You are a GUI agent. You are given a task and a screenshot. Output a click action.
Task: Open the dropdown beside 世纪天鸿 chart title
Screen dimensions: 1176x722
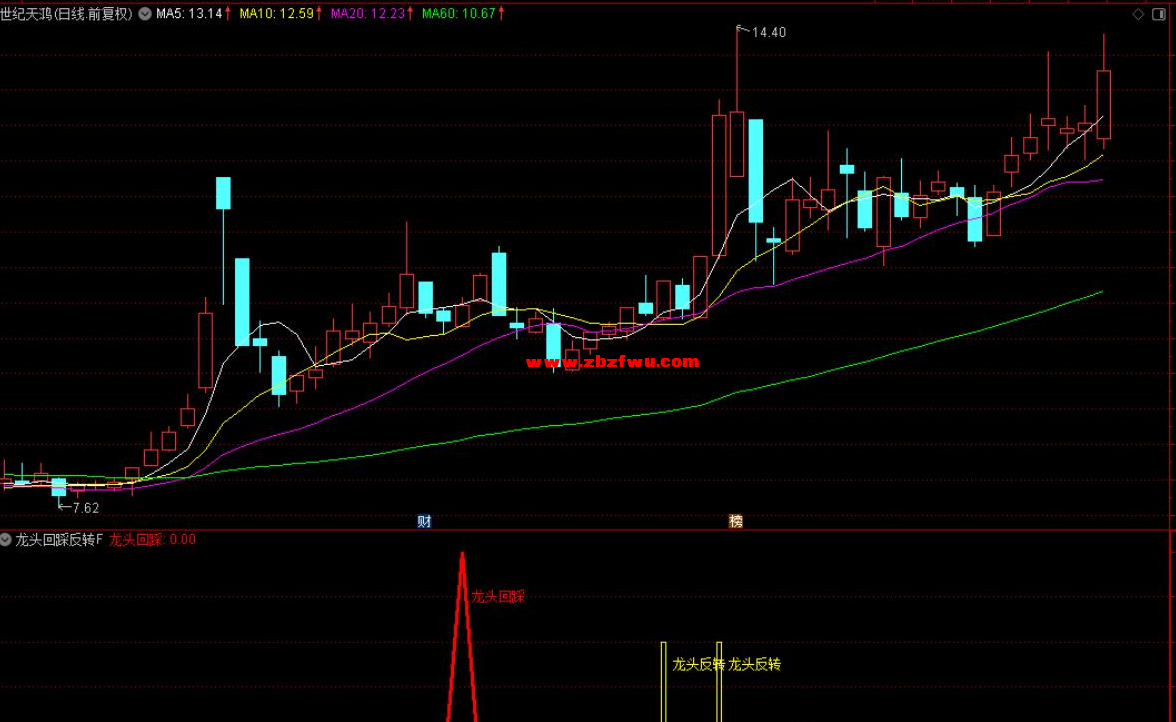(145, 14)
